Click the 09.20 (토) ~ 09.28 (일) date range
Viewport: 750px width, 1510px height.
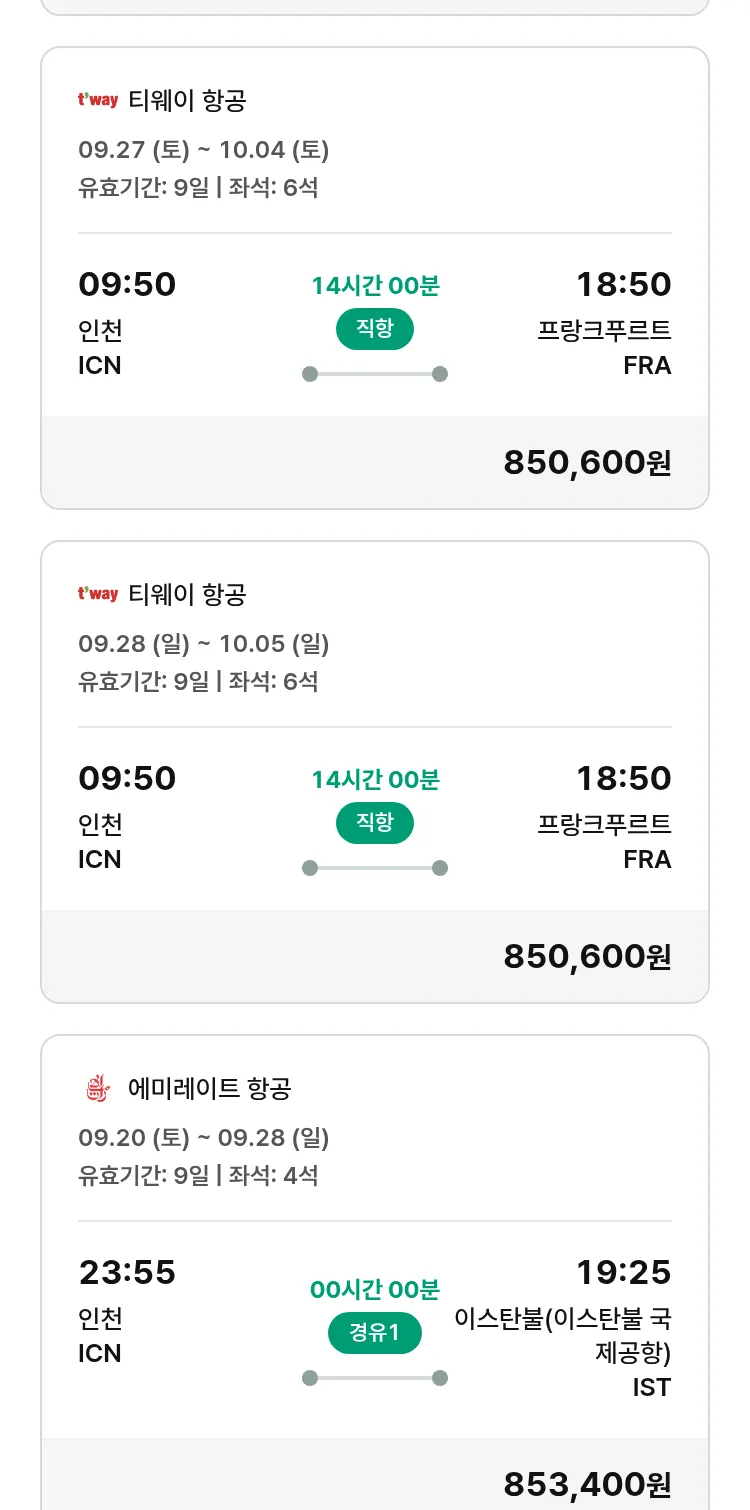click(204, 1138)
